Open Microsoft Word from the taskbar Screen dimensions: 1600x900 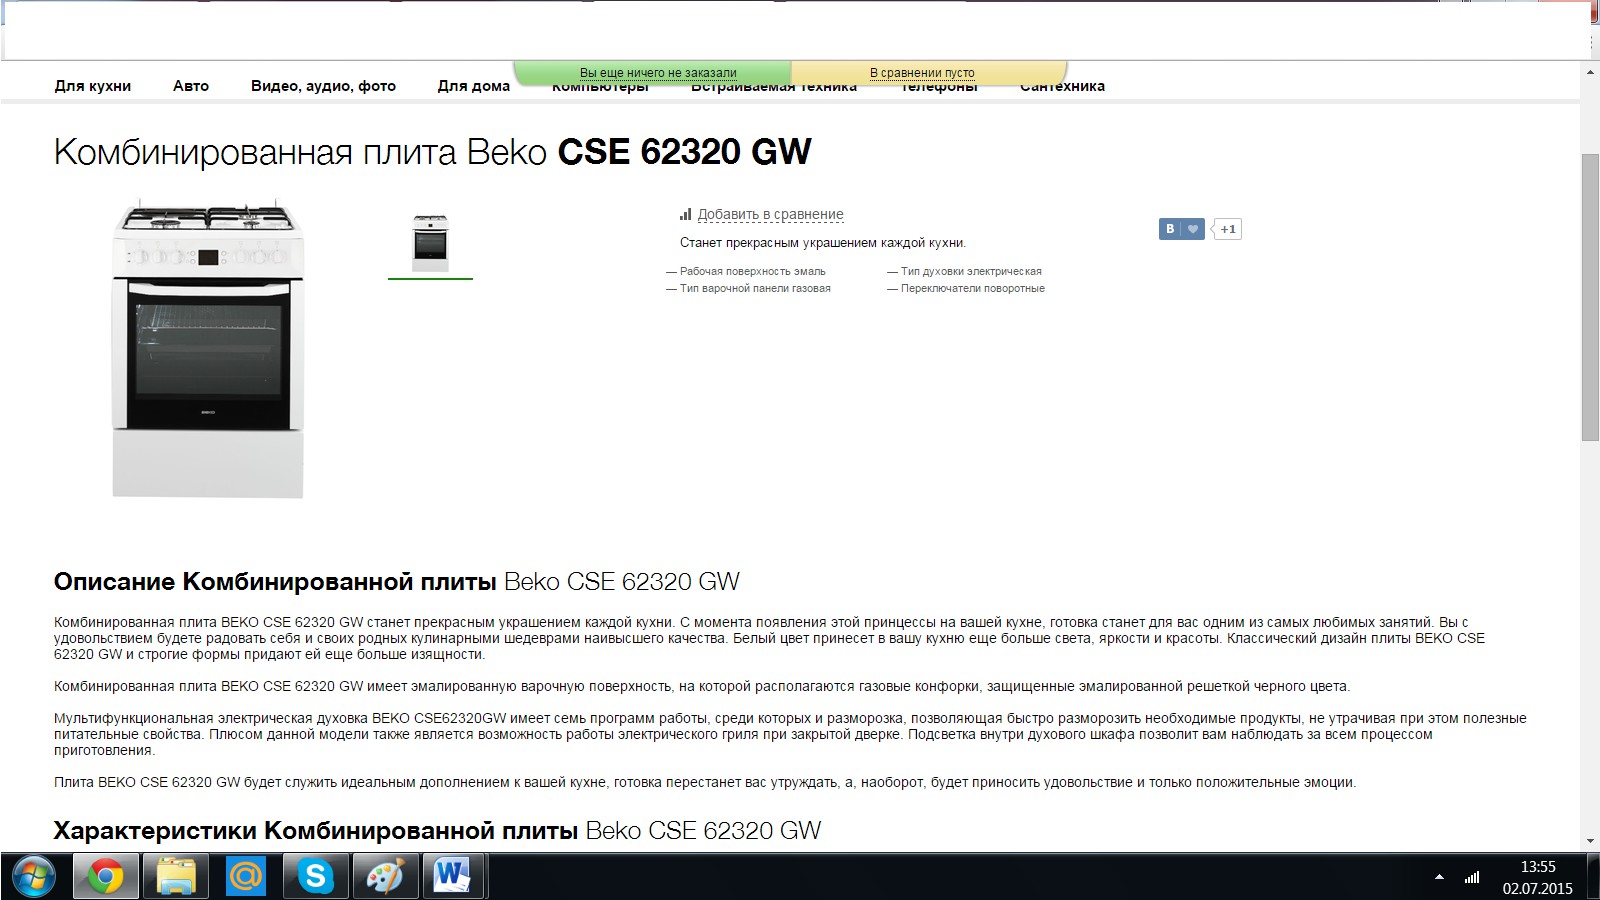point(453,877)
